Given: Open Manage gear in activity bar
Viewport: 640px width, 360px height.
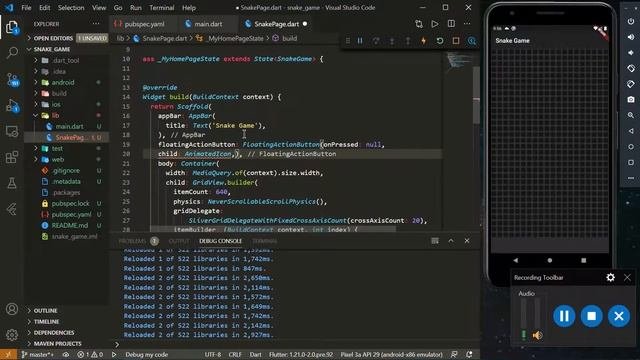Looking at the screenshot, I should pyautogui.click(x=12, y=335).
